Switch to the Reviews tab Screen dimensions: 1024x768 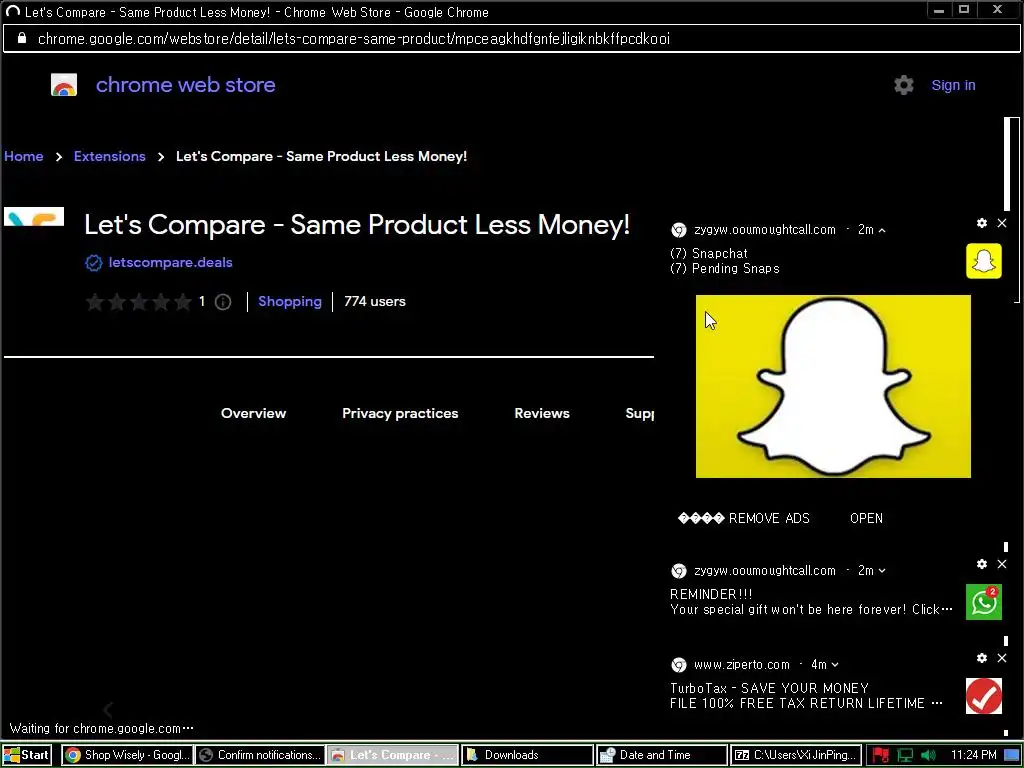pyautogui.click(x=542, y=413)
